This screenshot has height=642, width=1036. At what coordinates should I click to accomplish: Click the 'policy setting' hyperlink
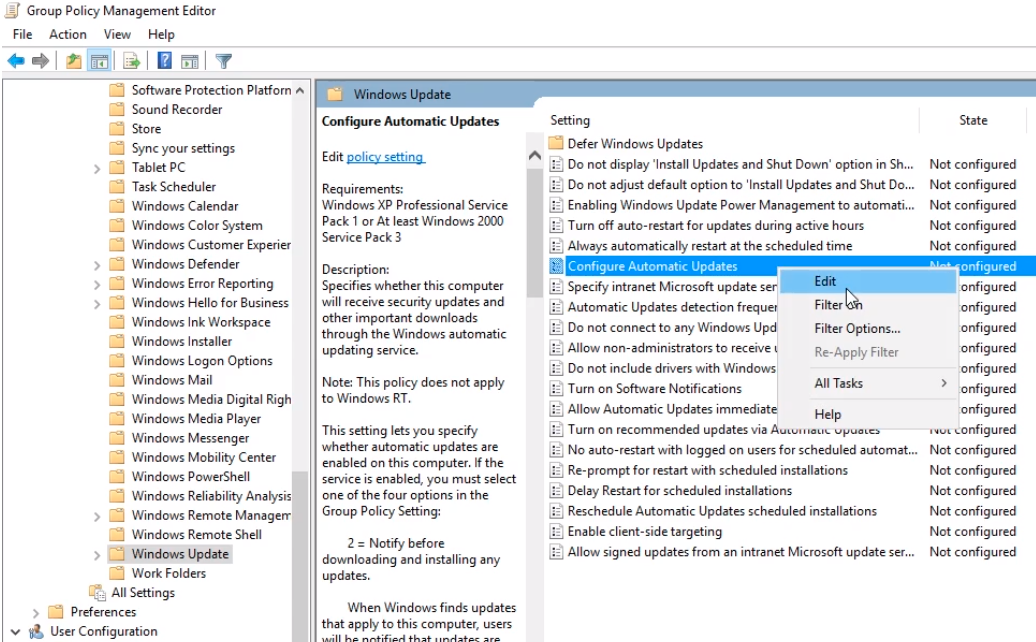click(385, 157)
